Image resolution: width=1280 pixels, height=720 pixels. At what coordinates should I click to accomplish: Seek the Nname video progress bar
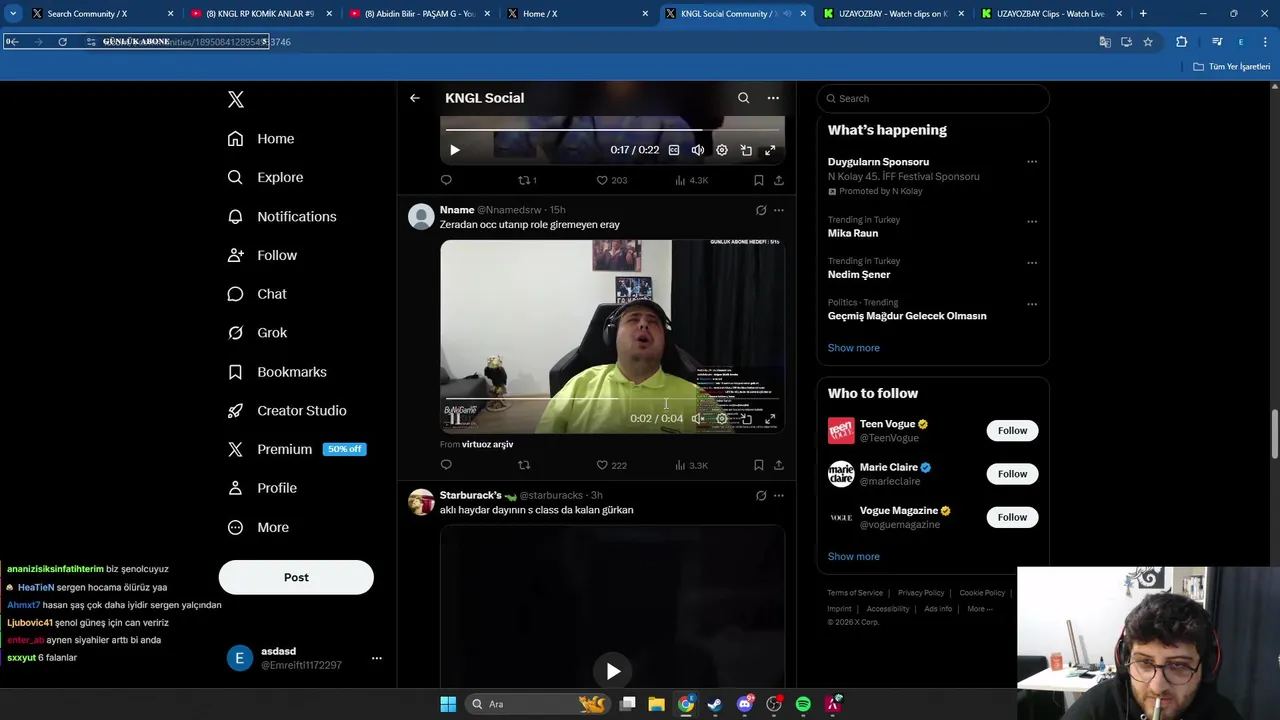click(x=612, y=399)
